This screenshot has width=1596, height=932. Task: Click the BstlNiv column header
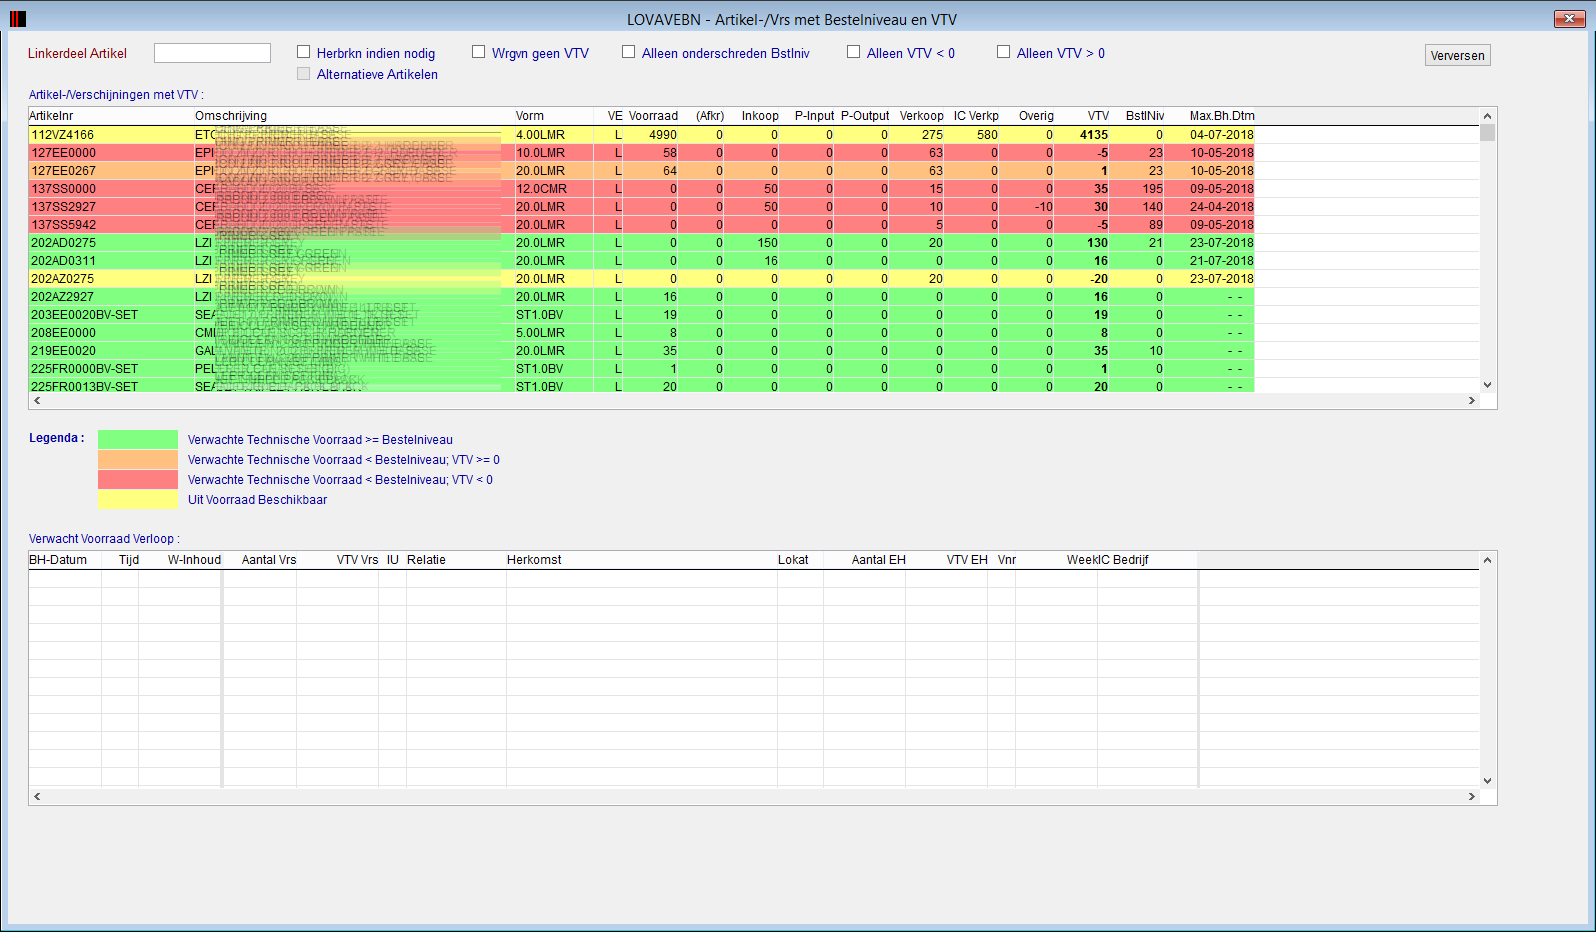tap(1145, 116)
